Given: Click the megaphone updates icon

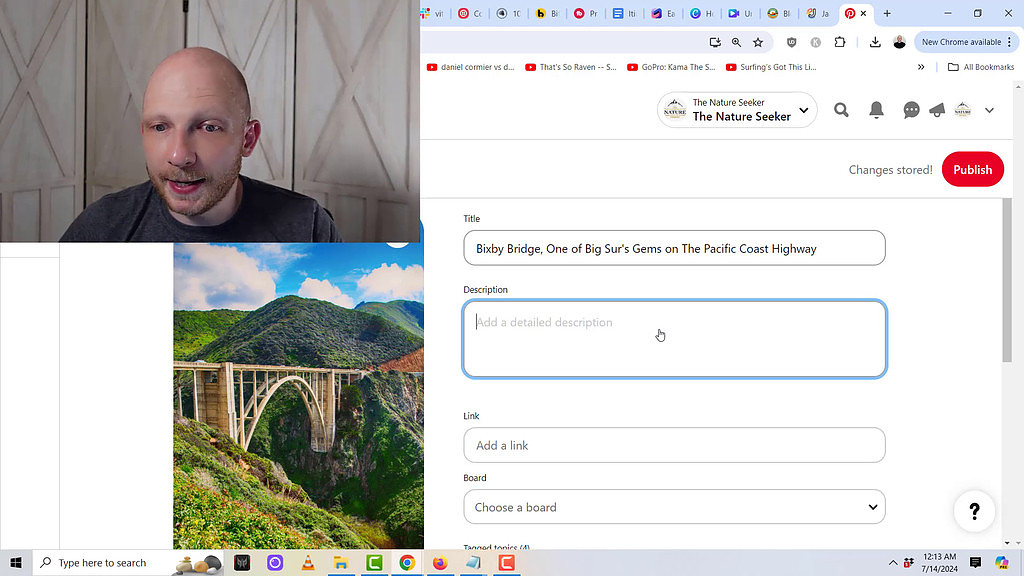Looking at the screenshot, I should click(937, 110).
